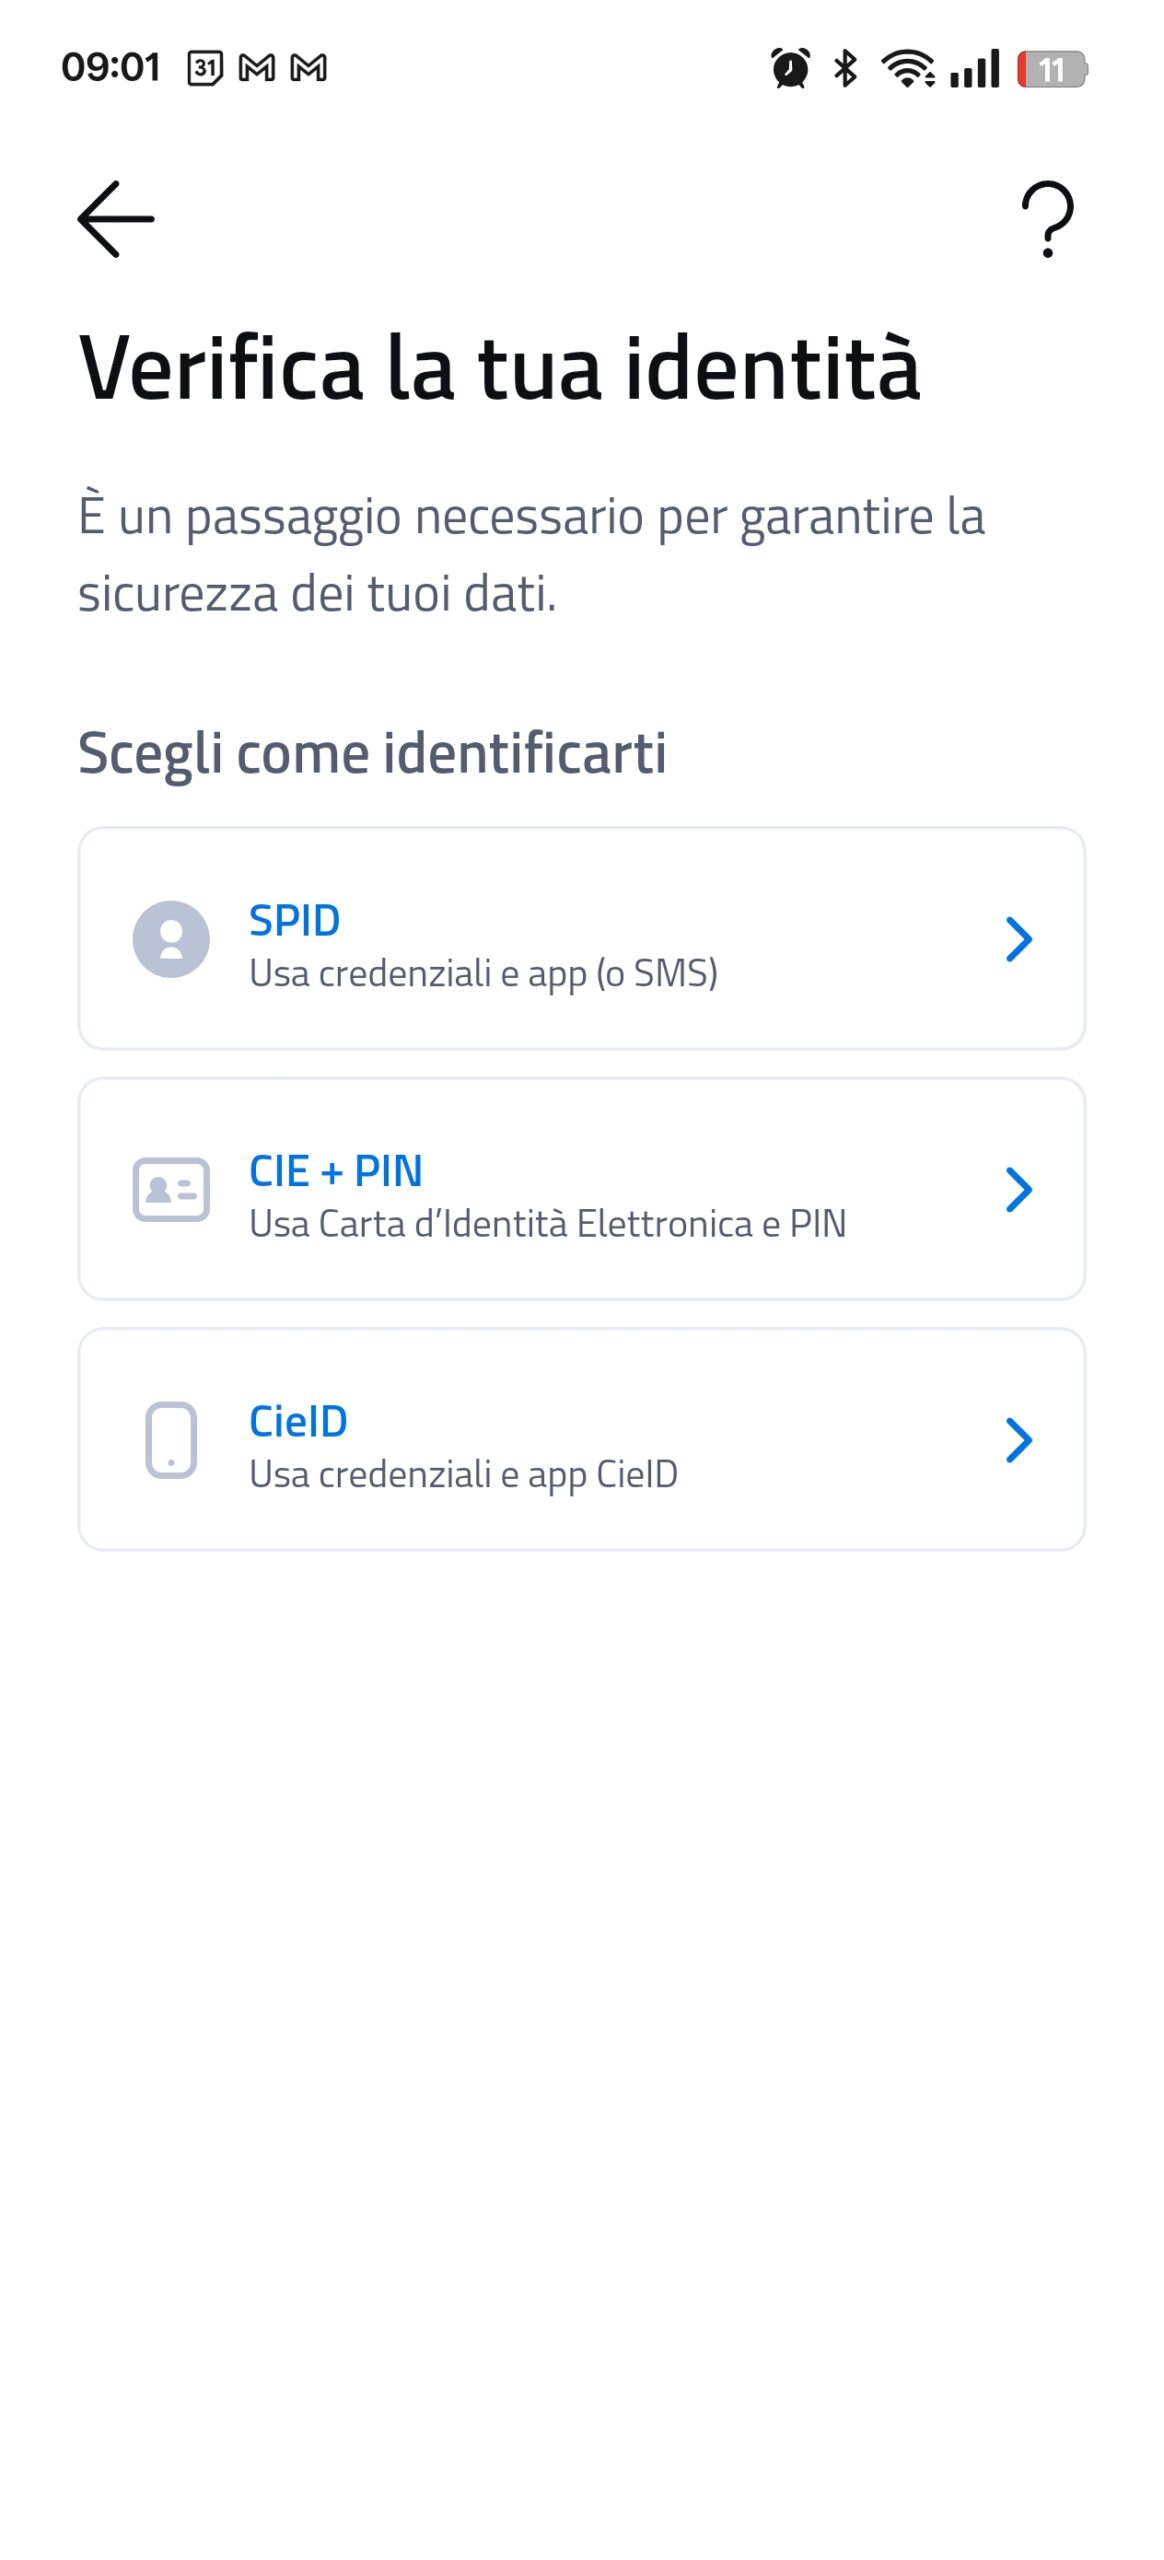Tap the calendar notification icon

[205, 68]
